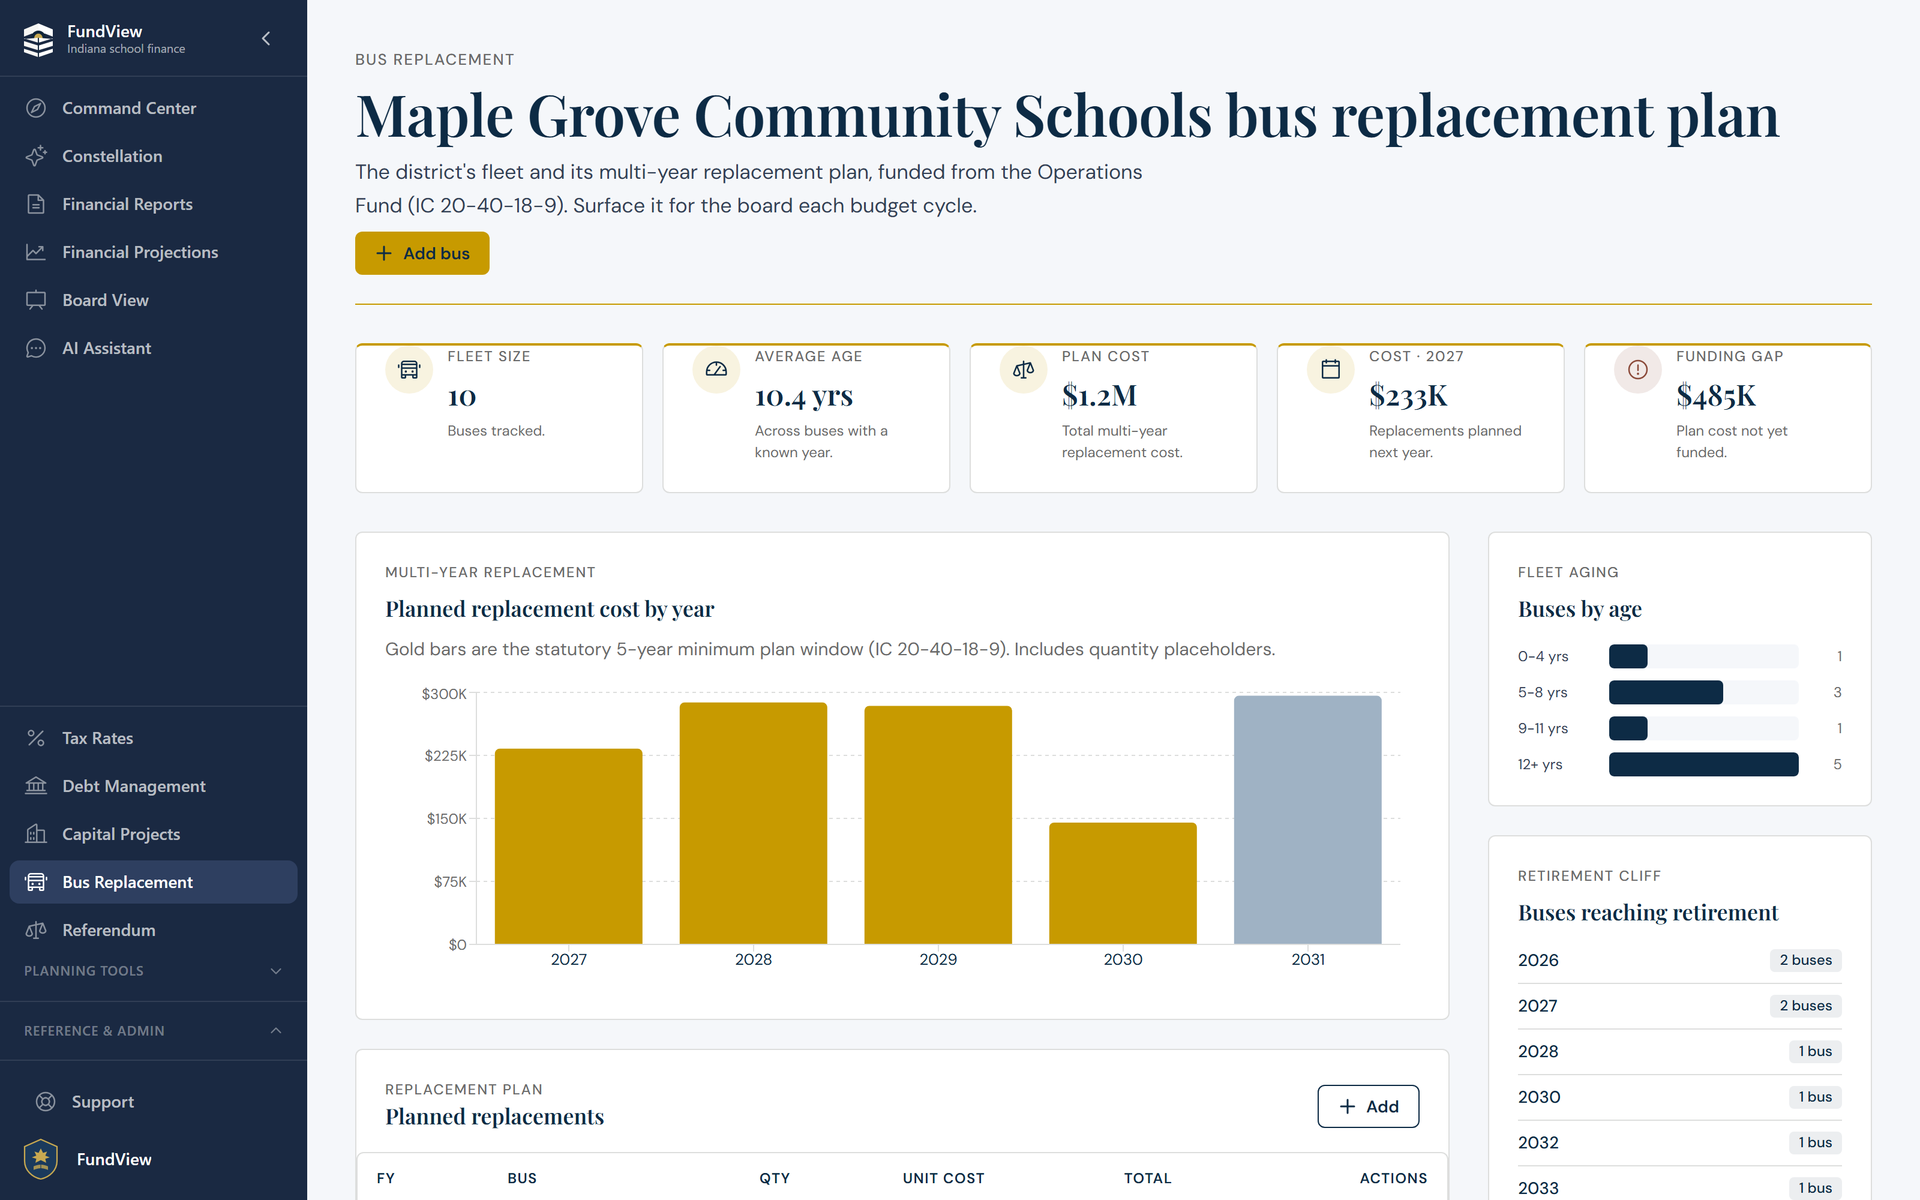Click the 2029 gold chart bar
Viewport: 1920px width, 1200px height.
point(938,825)
